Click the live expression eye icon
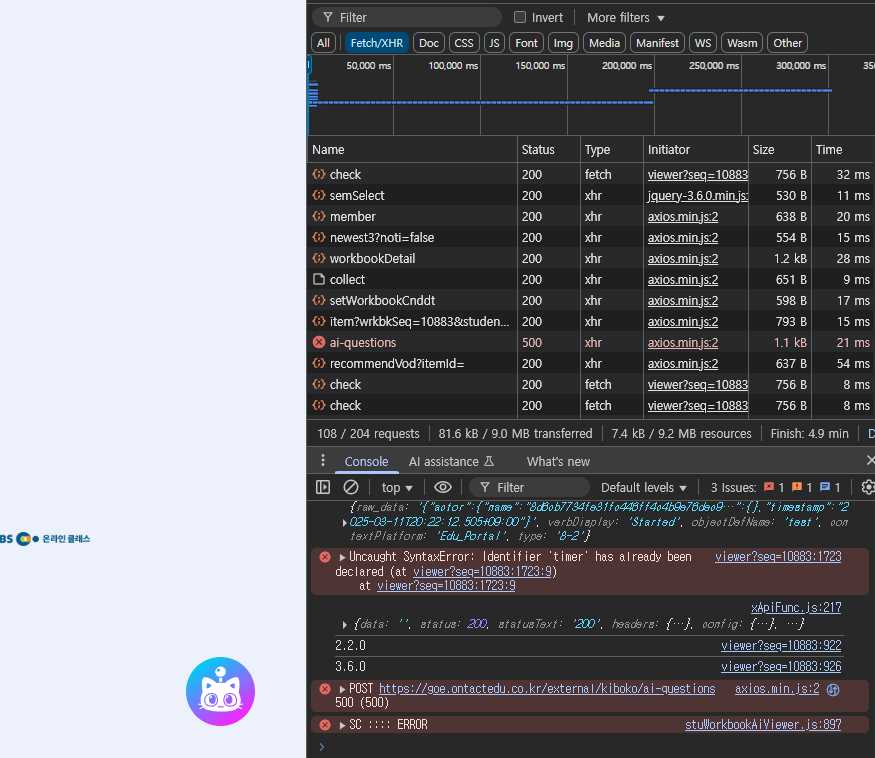Image resolution: width=875 pixels, height=758 pixels. tap(443, 487)
